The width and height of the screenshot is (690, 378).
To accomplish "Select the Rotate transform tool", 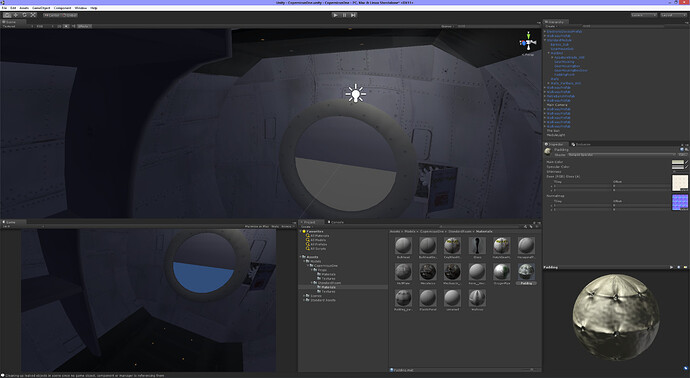I will click(x=24, y=15).
